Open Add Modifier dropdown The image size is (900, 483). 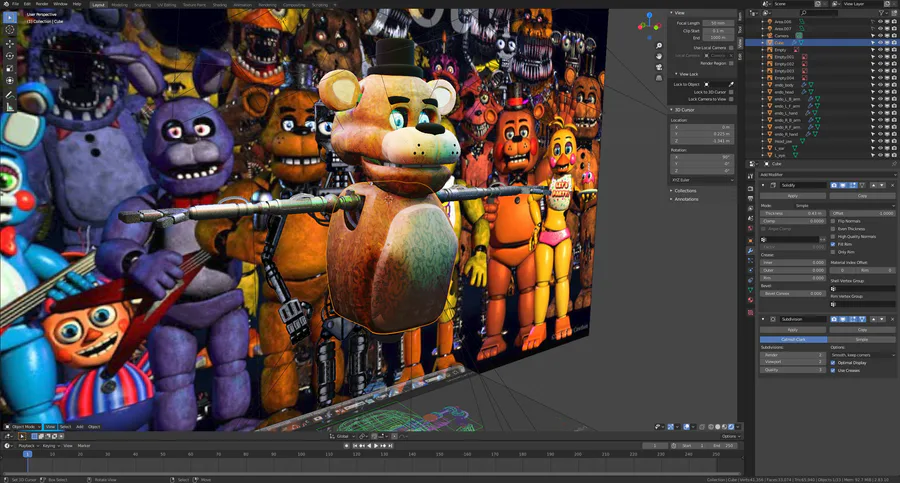coord(827,175)
